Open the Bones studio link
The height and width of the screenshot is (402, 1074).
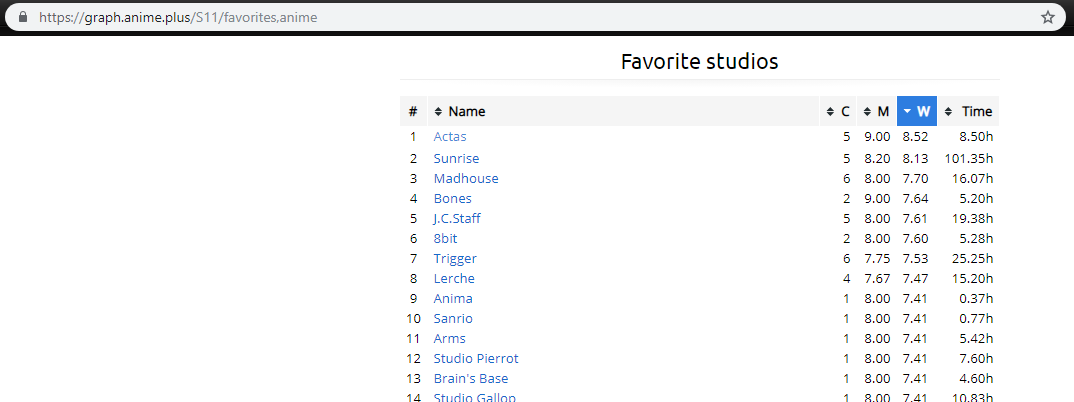[452, 199]
